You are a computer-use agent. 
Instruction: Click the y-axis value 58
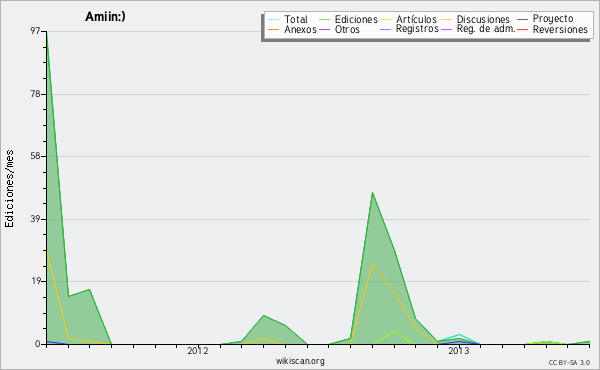pos(35,156)
